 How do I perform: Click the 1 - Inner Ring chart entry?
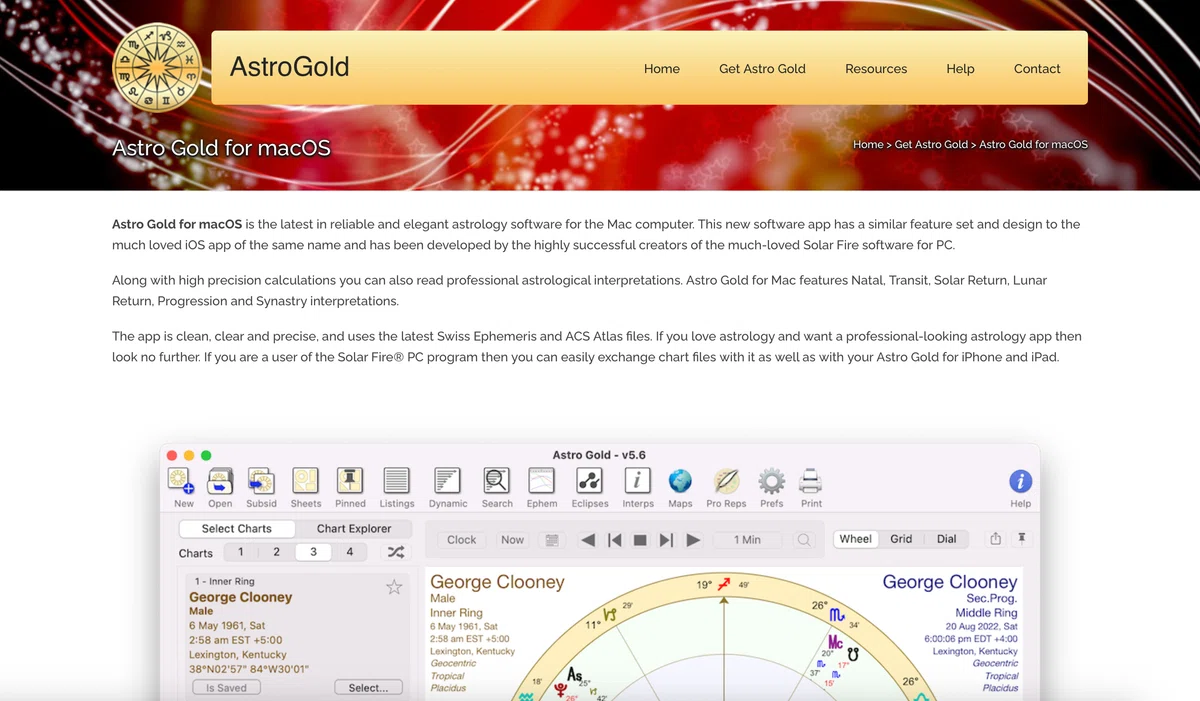point(224,581)
